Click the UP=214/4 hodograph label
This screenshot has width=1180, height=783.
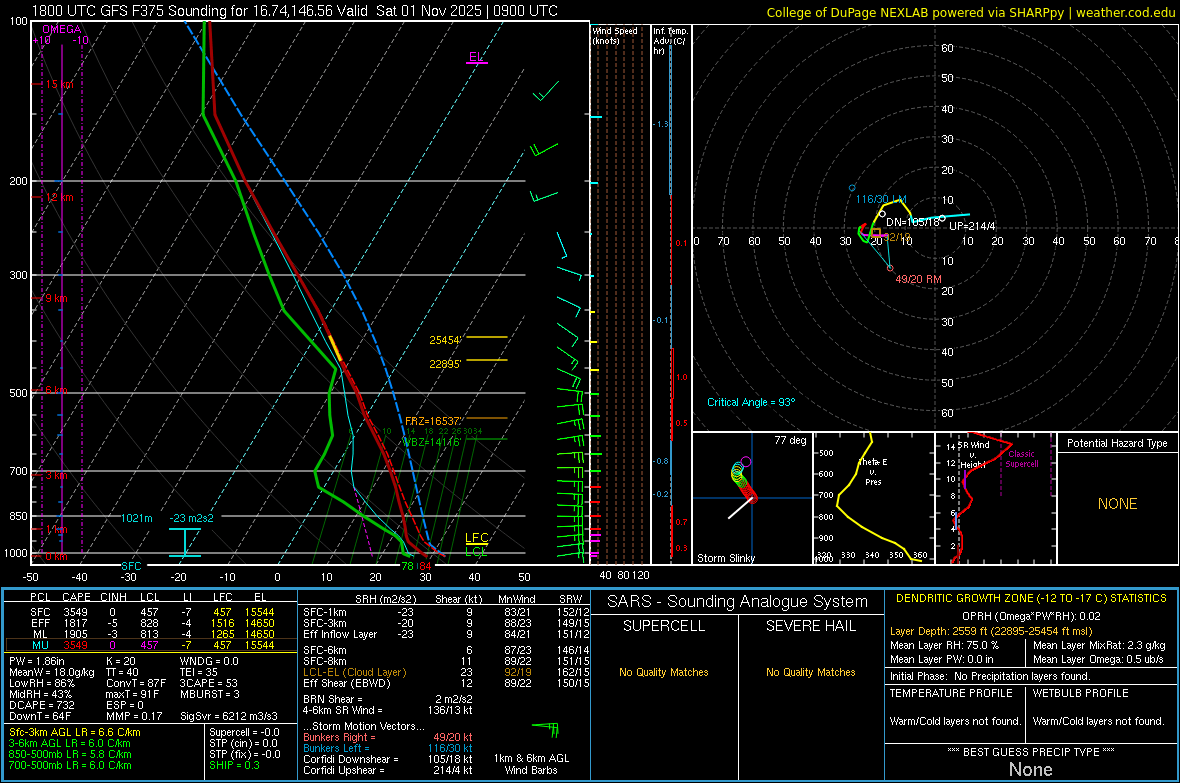pos(972,227)
